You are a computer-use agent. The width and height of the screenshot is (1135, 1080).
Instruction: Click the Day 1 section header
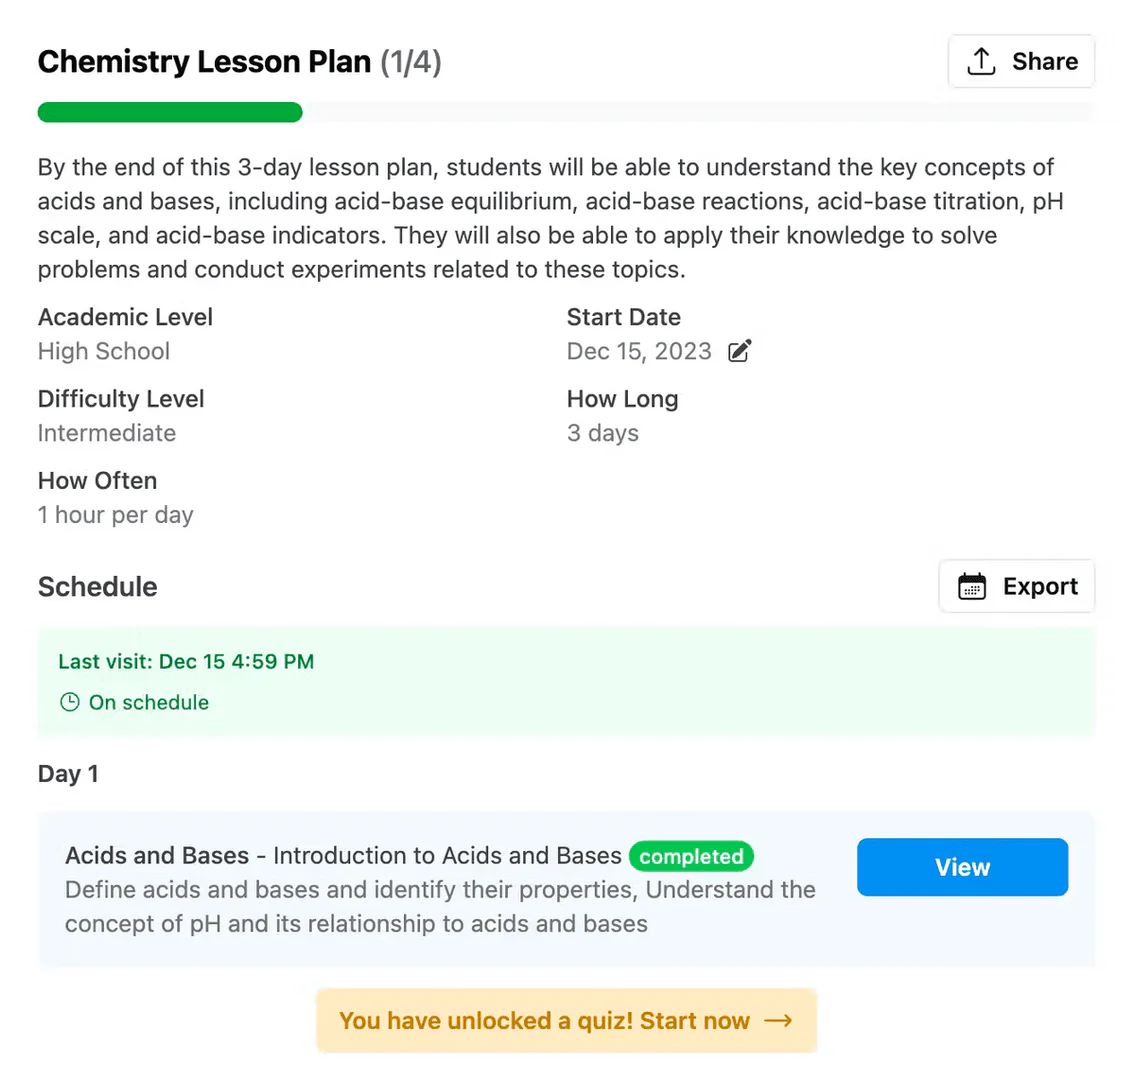point(68,773)
